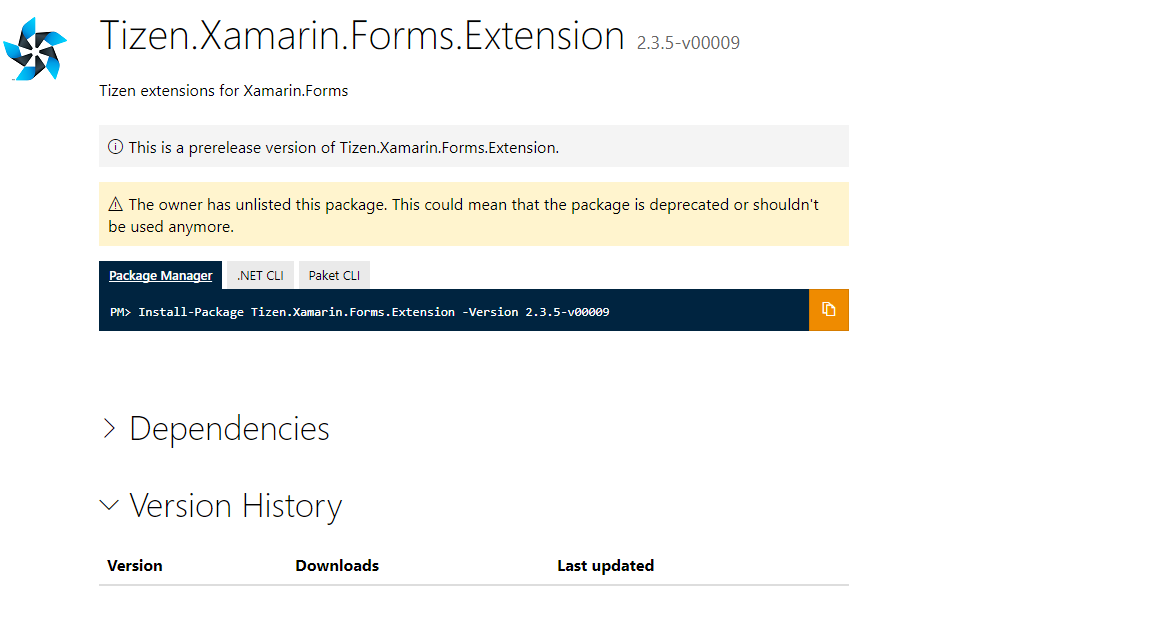1151x628 pixels.
Task: Collapse the Version History chevron arrow
Action: (x=109, y=506)
